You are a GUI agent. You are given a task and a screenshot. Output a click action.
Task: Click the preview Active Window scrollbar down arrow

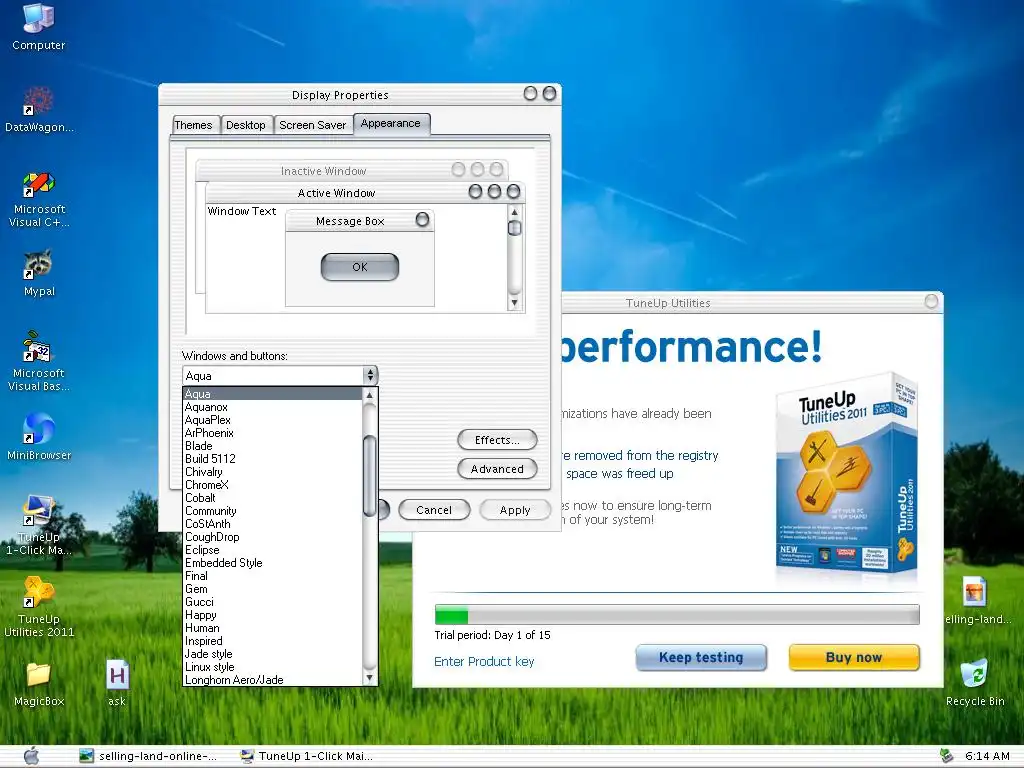pyautogui.click(x=515, y=302)
